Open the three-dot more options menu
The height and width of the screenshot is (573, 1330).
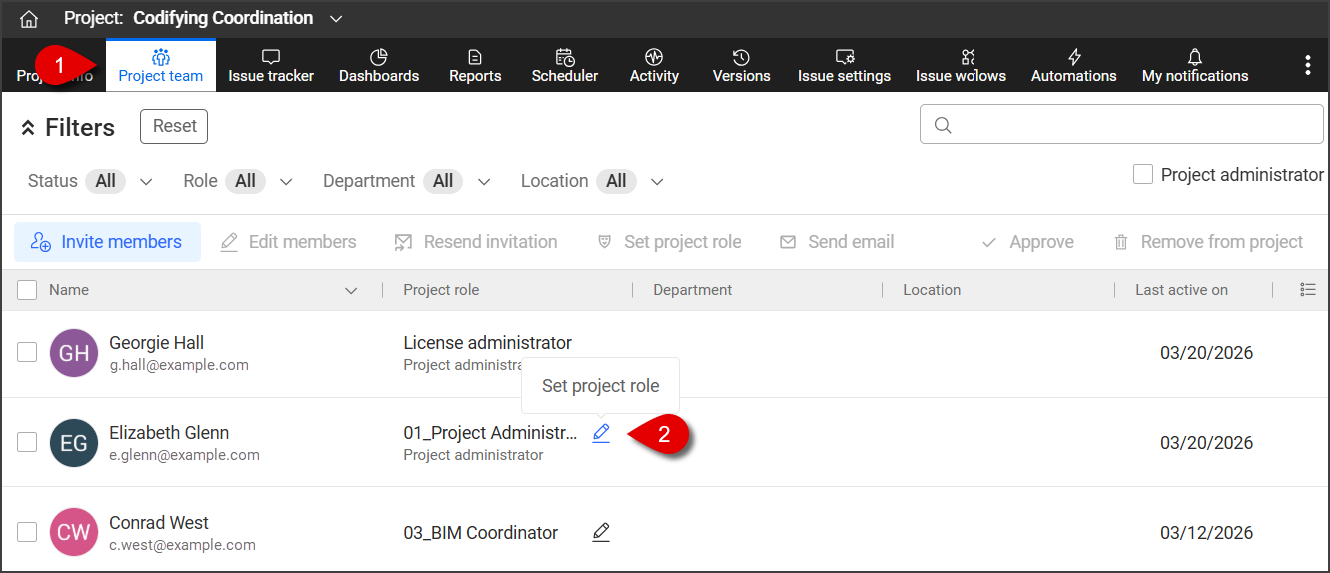(1307, 66)
